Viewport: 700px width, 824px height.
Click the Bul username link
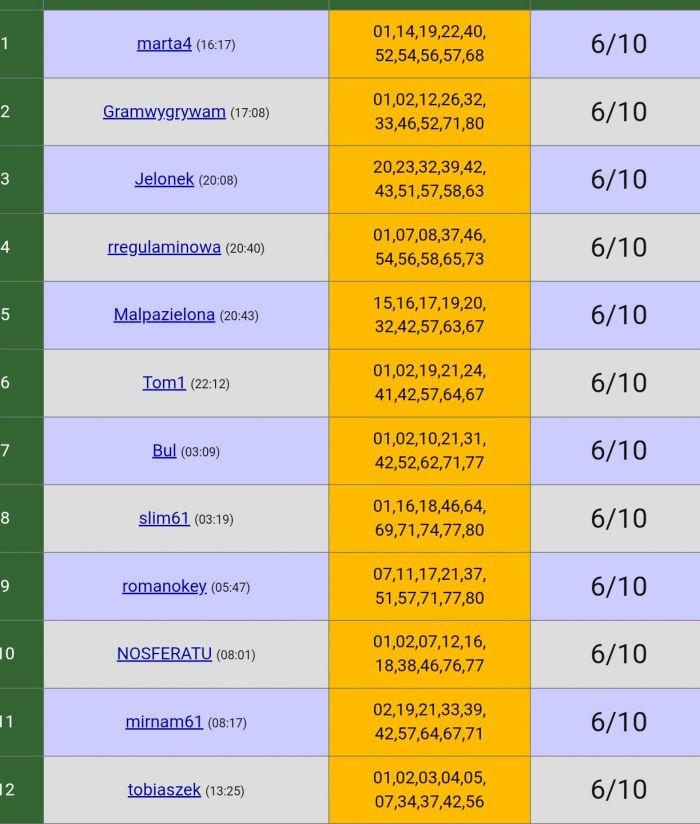[164, 450]
